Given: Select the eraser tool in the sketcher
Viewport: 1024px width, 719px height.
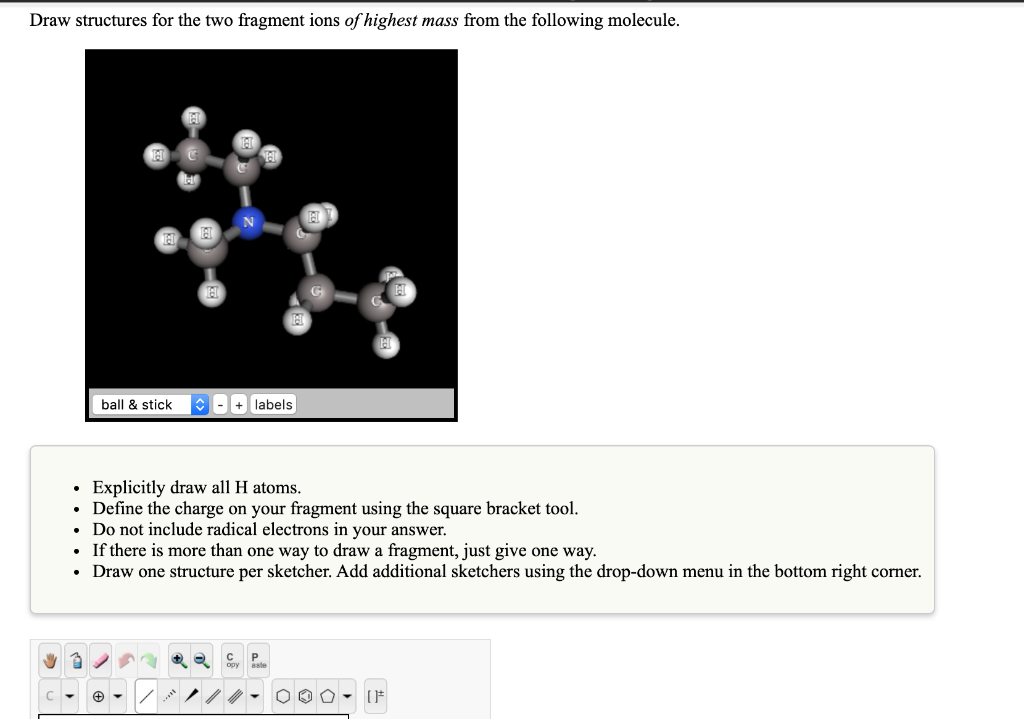Looking at the screenshot, I should (100, 659).
